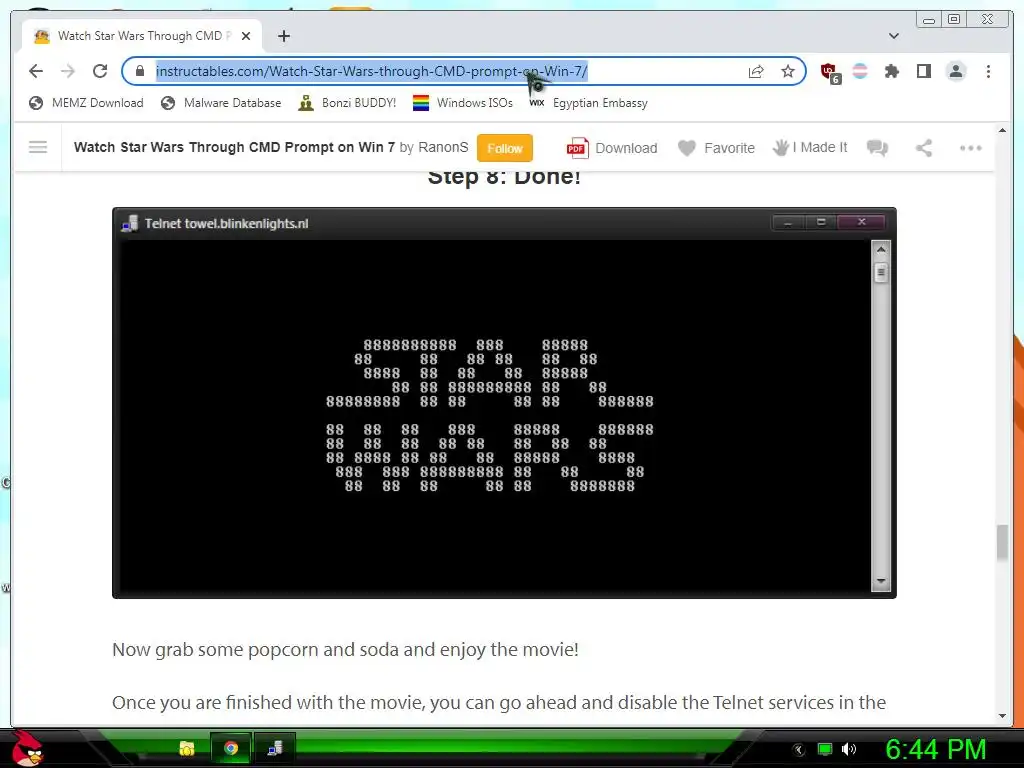Bookmark this page with the star
This screenshot has width=1024, height=768.
point(788,71)
